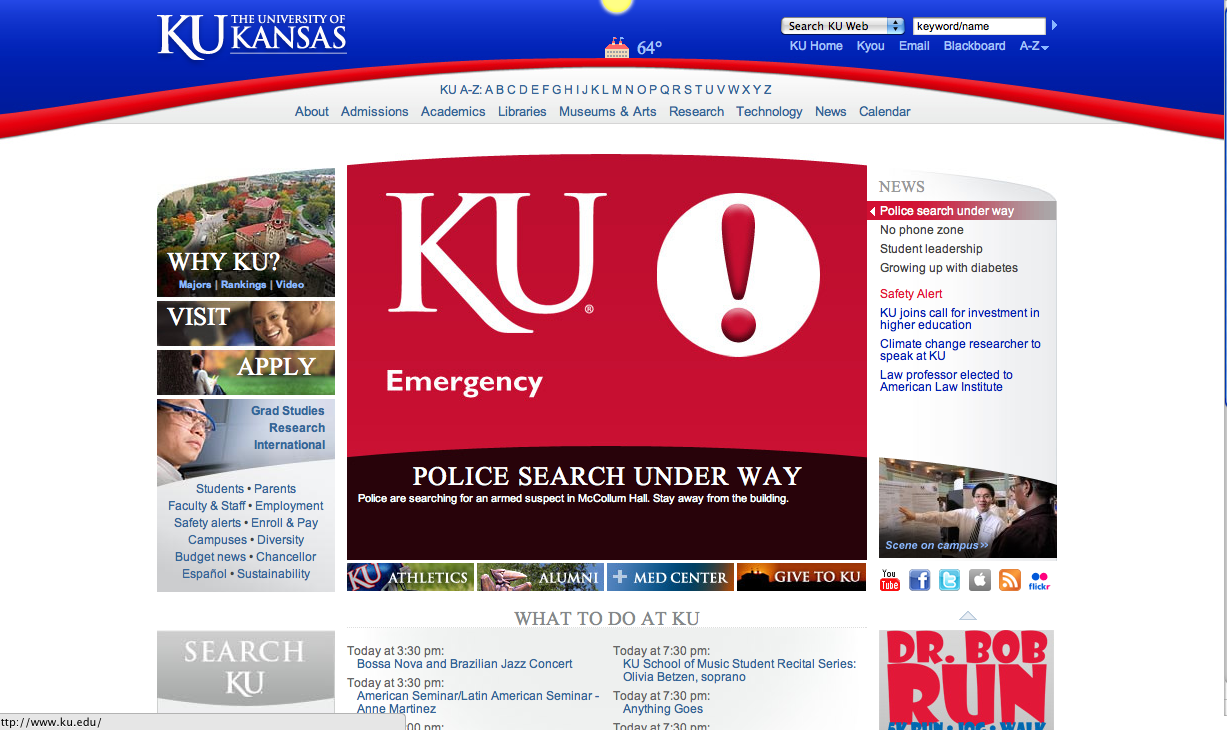Viewport: 1227px width, 730px height.
Task: Click the search go arrow button
Action: click(1054, 25)
